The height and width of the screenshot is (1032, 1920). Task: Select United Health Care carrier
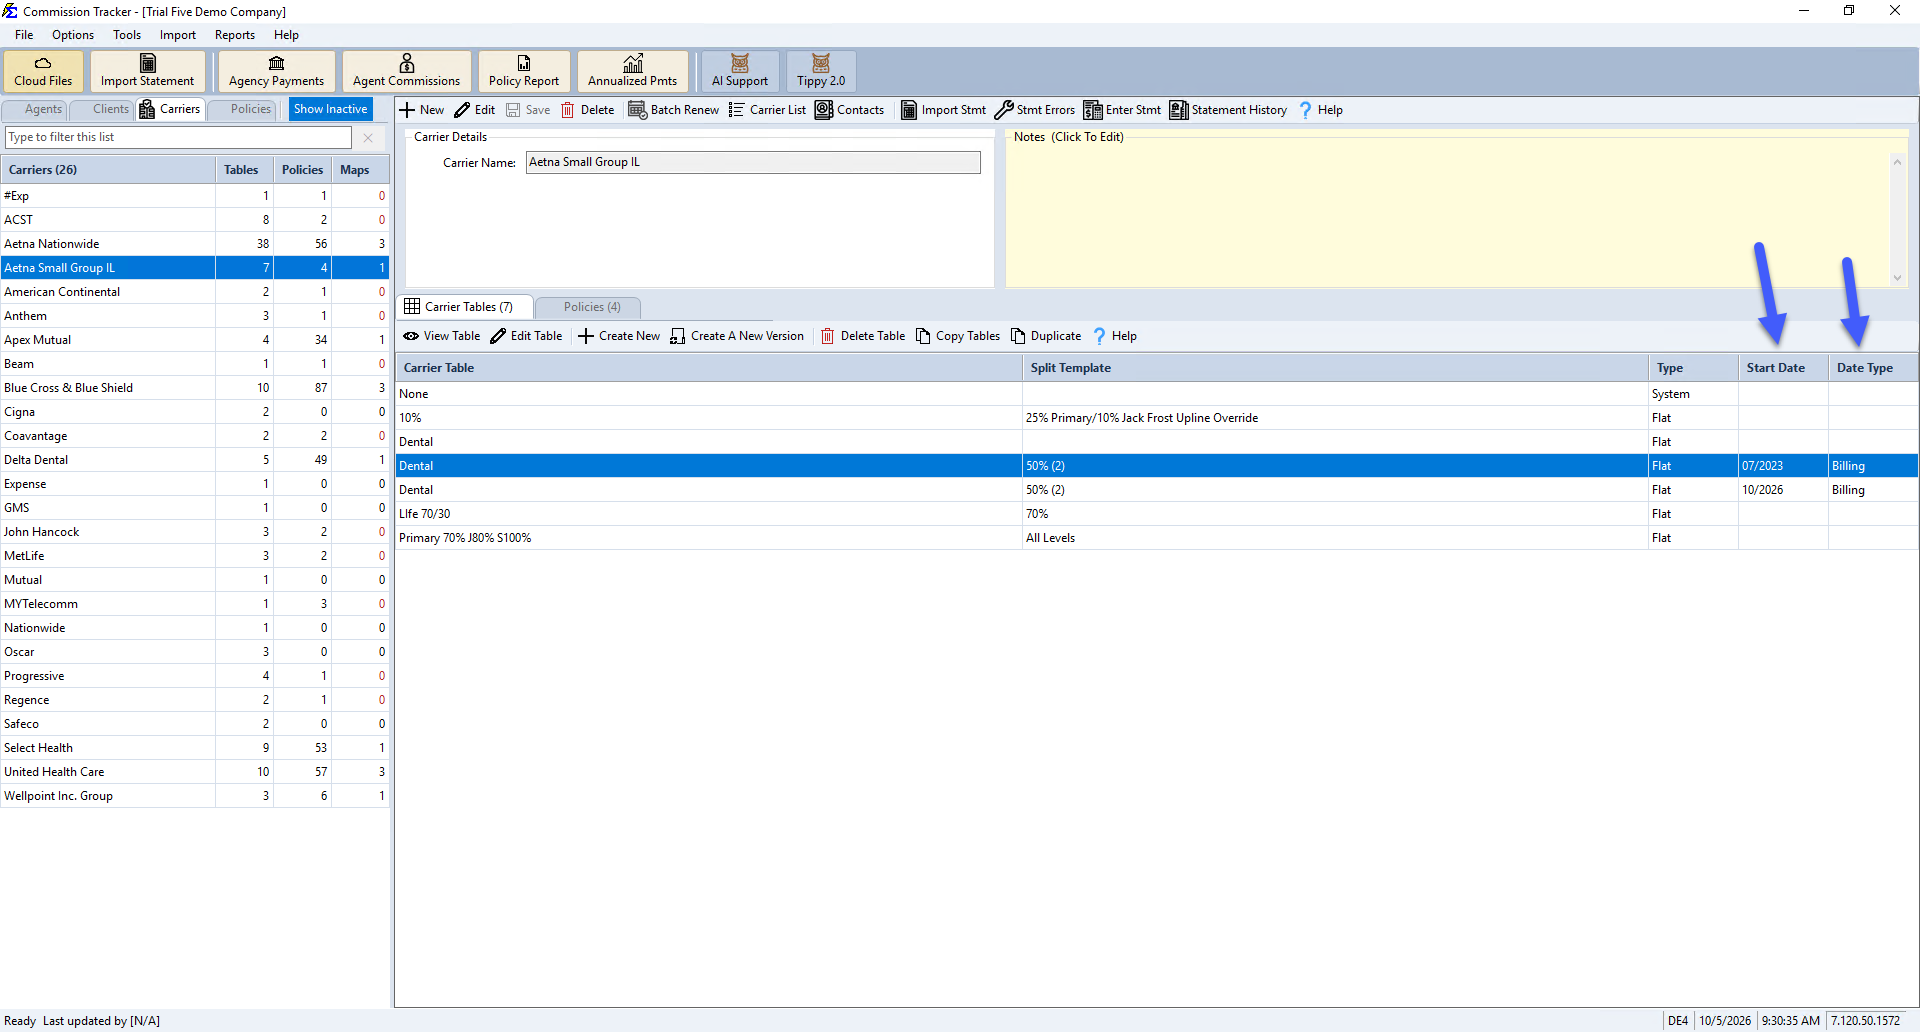[x=195, y=772]
